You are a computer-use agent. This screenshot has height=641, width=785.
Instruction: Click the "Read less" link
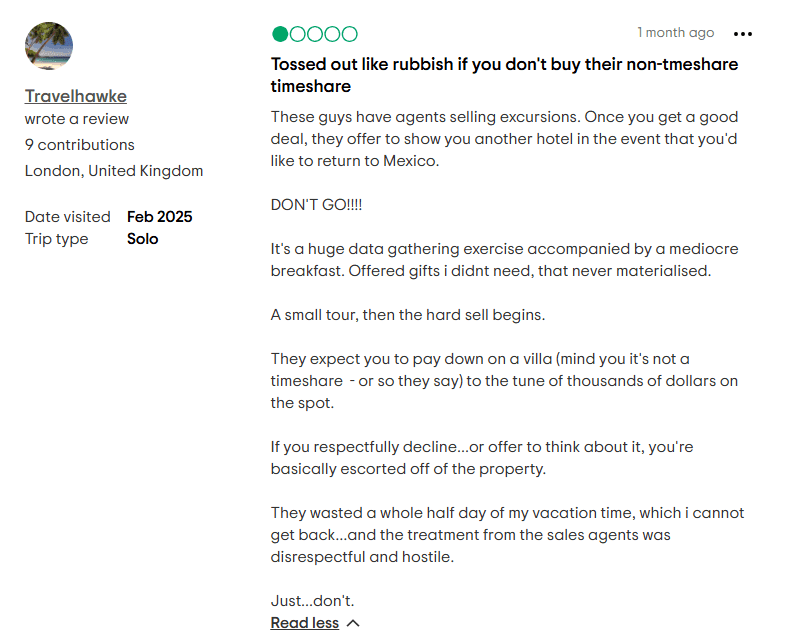click(x=304, y=623)
